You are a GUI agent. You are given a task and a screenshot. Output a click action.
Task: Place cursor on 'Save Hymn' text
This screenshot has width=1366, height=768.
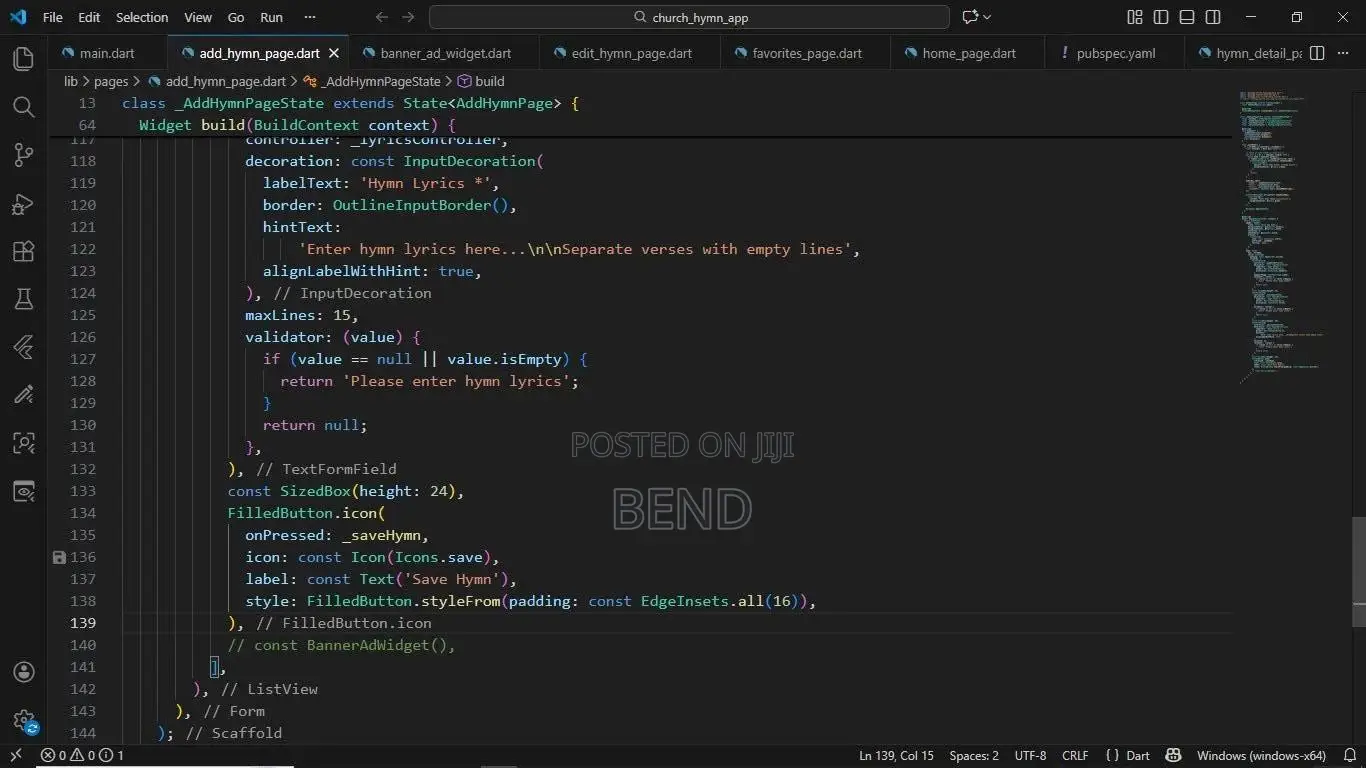point(455,579)
